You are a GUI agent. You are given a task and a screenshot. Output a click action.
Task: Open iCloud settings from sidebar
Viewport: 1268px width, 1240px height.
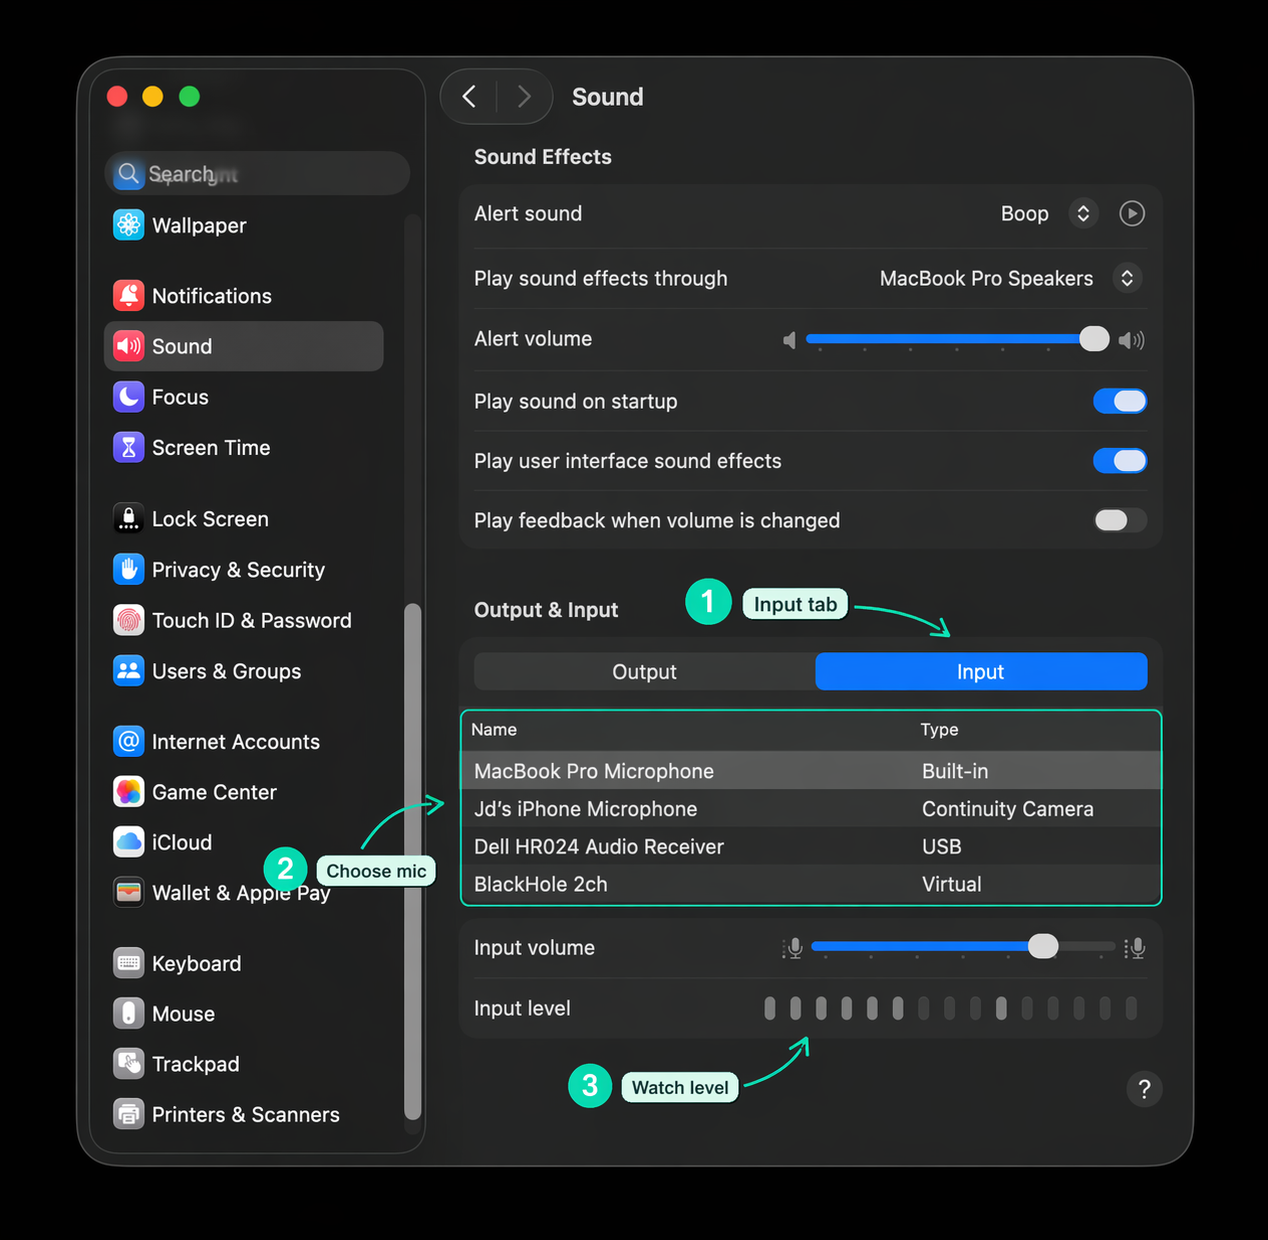point(129,842)
